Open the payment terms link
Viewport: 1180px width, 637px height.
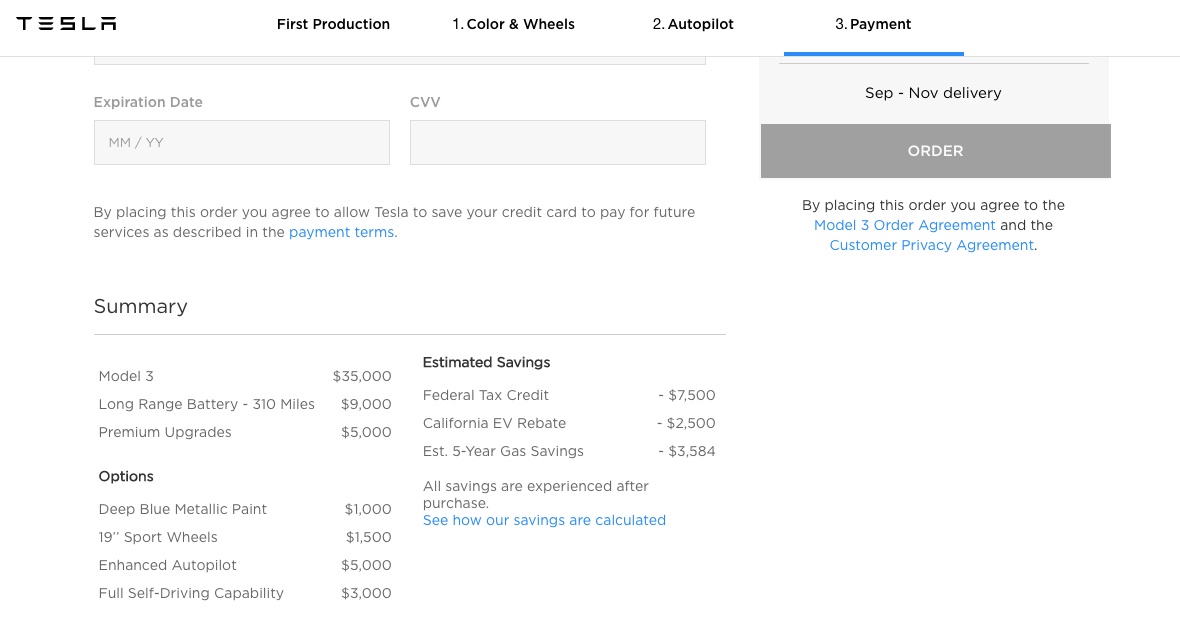pos(341,232)
